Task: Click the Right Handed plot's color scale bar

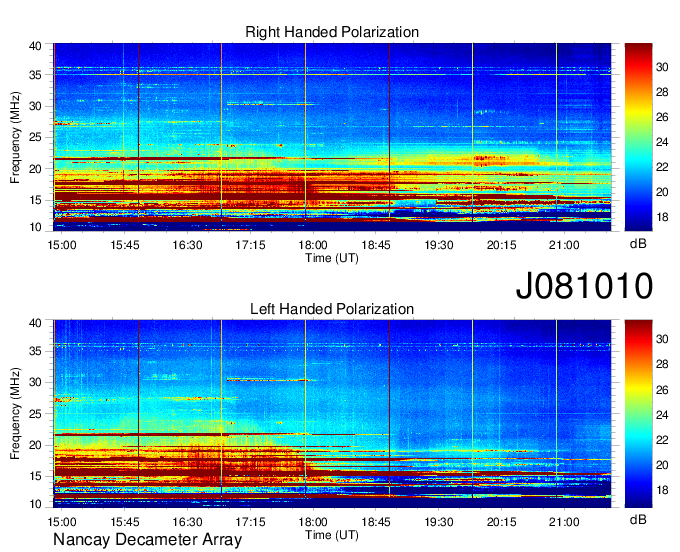Action: click(638, 137)
